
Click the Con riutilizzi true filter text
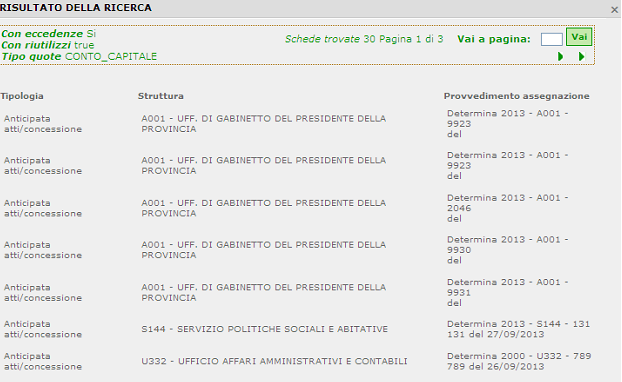tap(48, 45)
